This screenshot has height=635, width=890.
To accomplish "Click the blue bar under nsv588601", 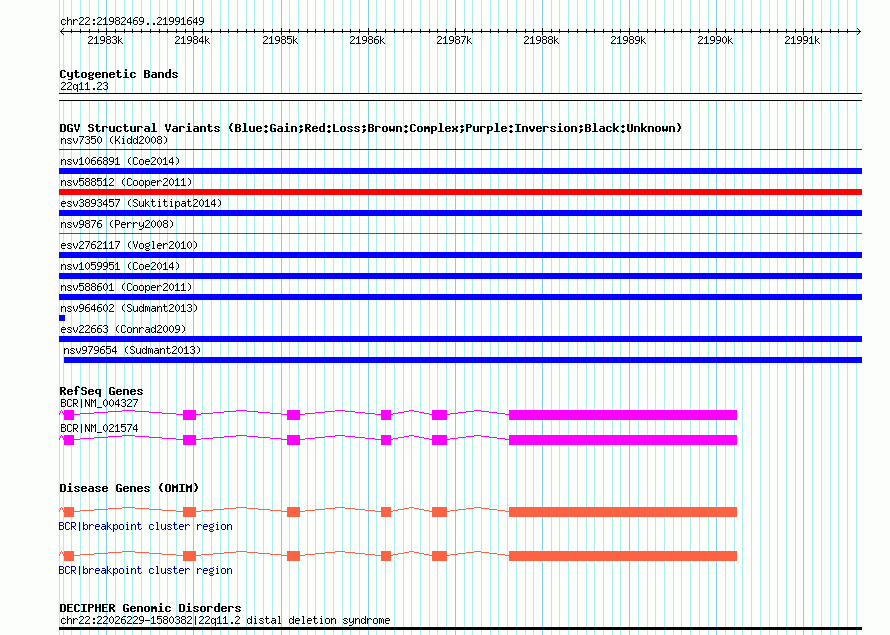I will click(460, 297).
